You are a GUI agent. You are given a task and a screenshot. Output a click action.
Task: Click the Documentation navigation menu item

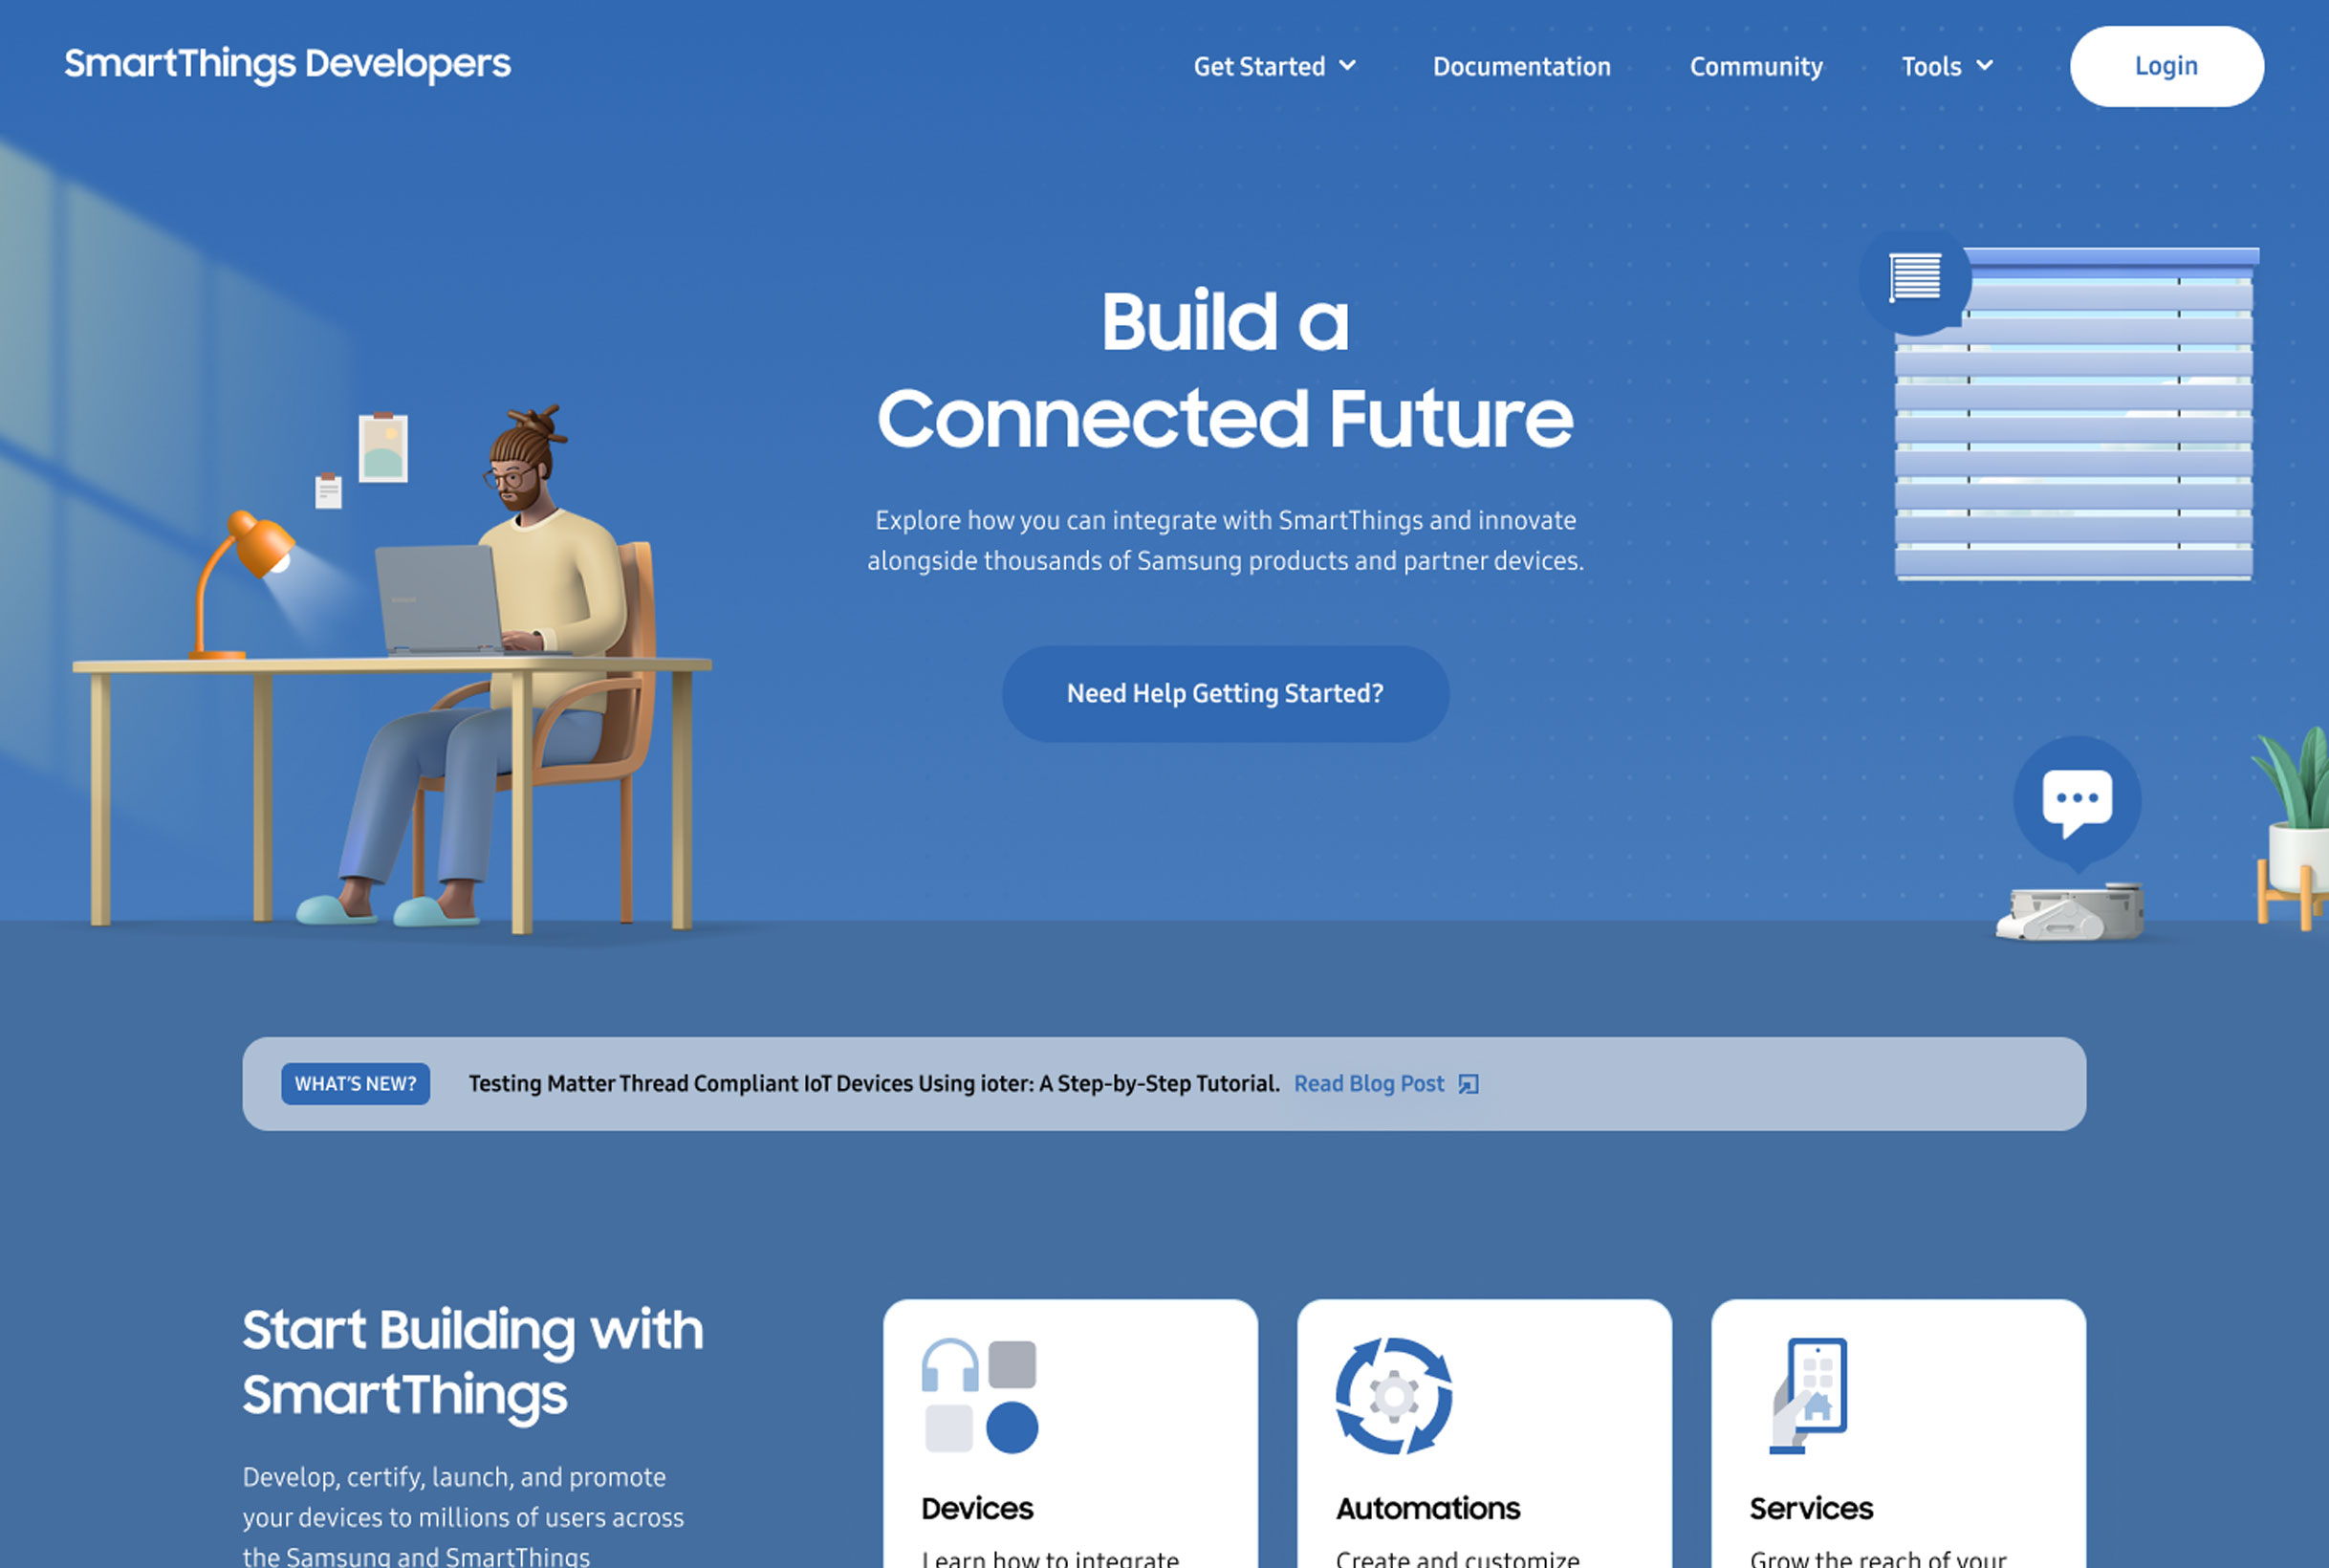click(1520, 65)
